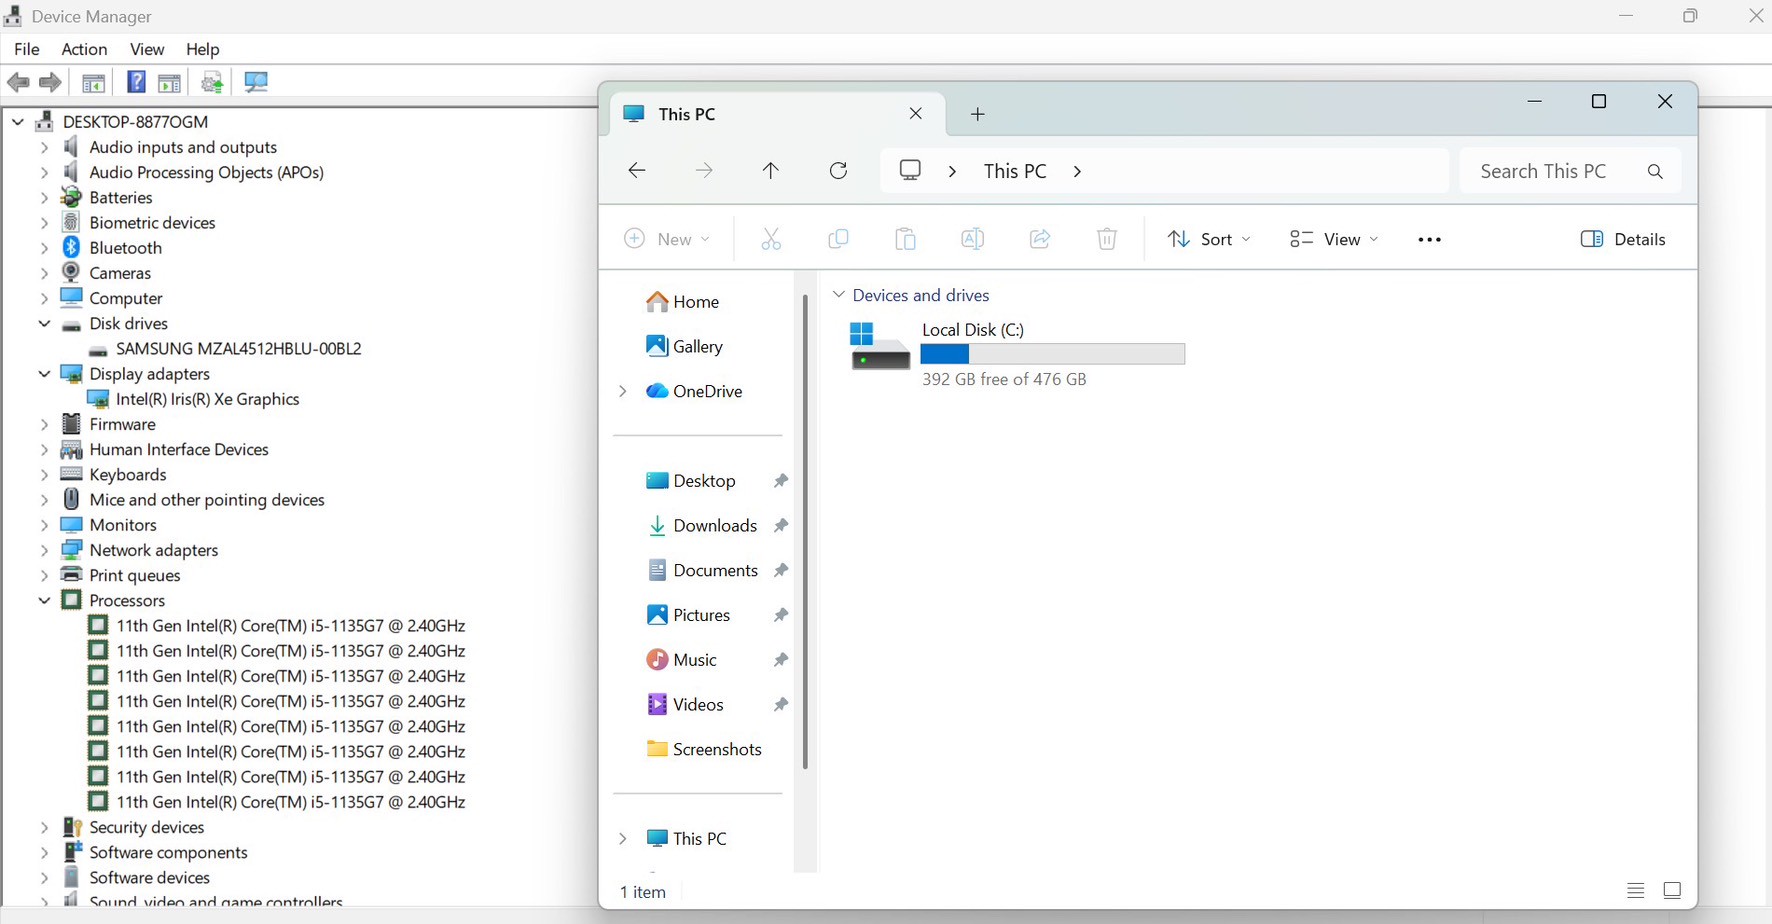Go up one folder level in Explorer

[x=770, y=171]
